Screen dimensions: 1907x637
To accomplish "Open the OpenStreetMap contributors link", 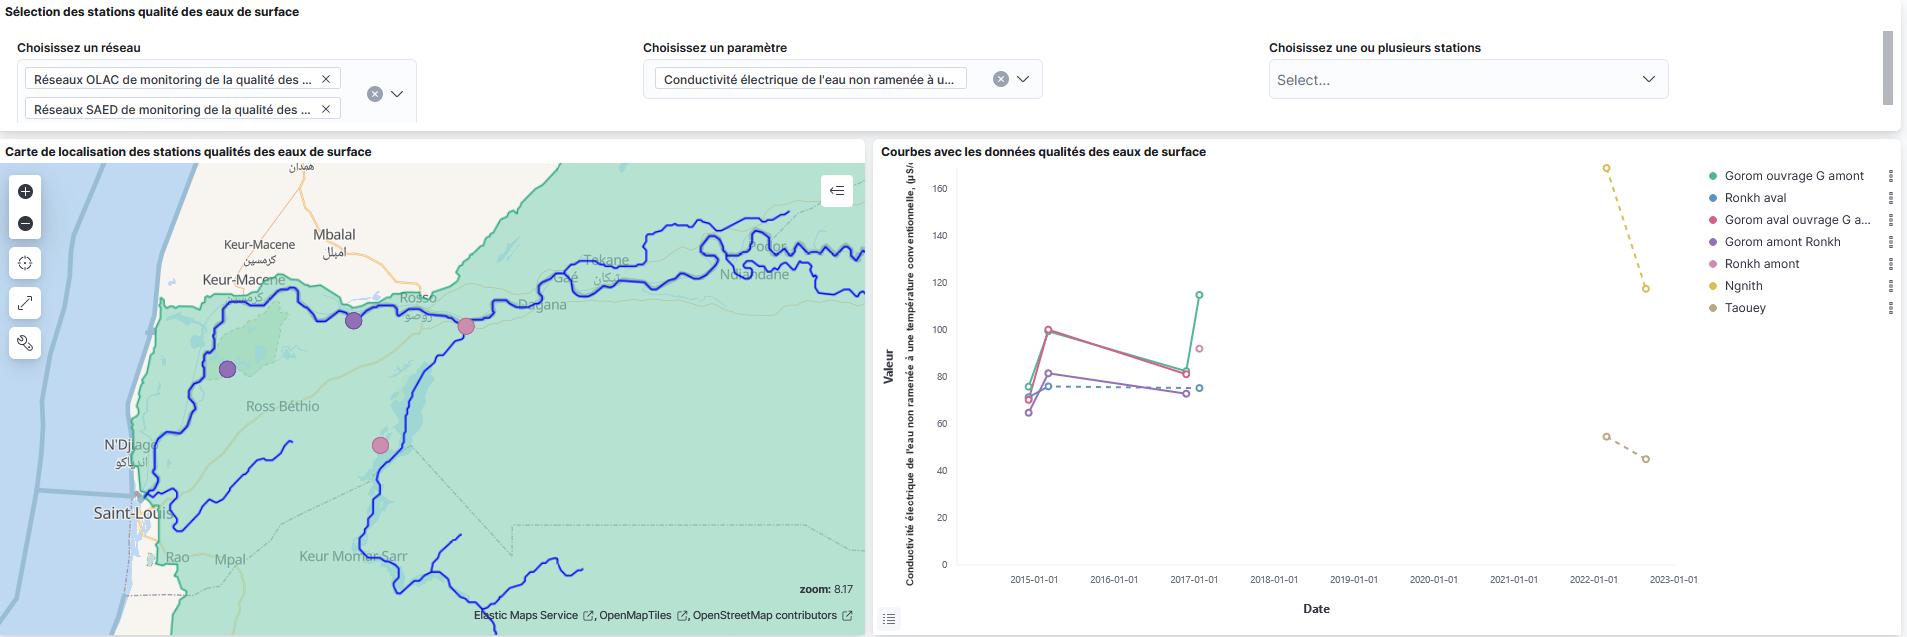I will tap(765, 616).
